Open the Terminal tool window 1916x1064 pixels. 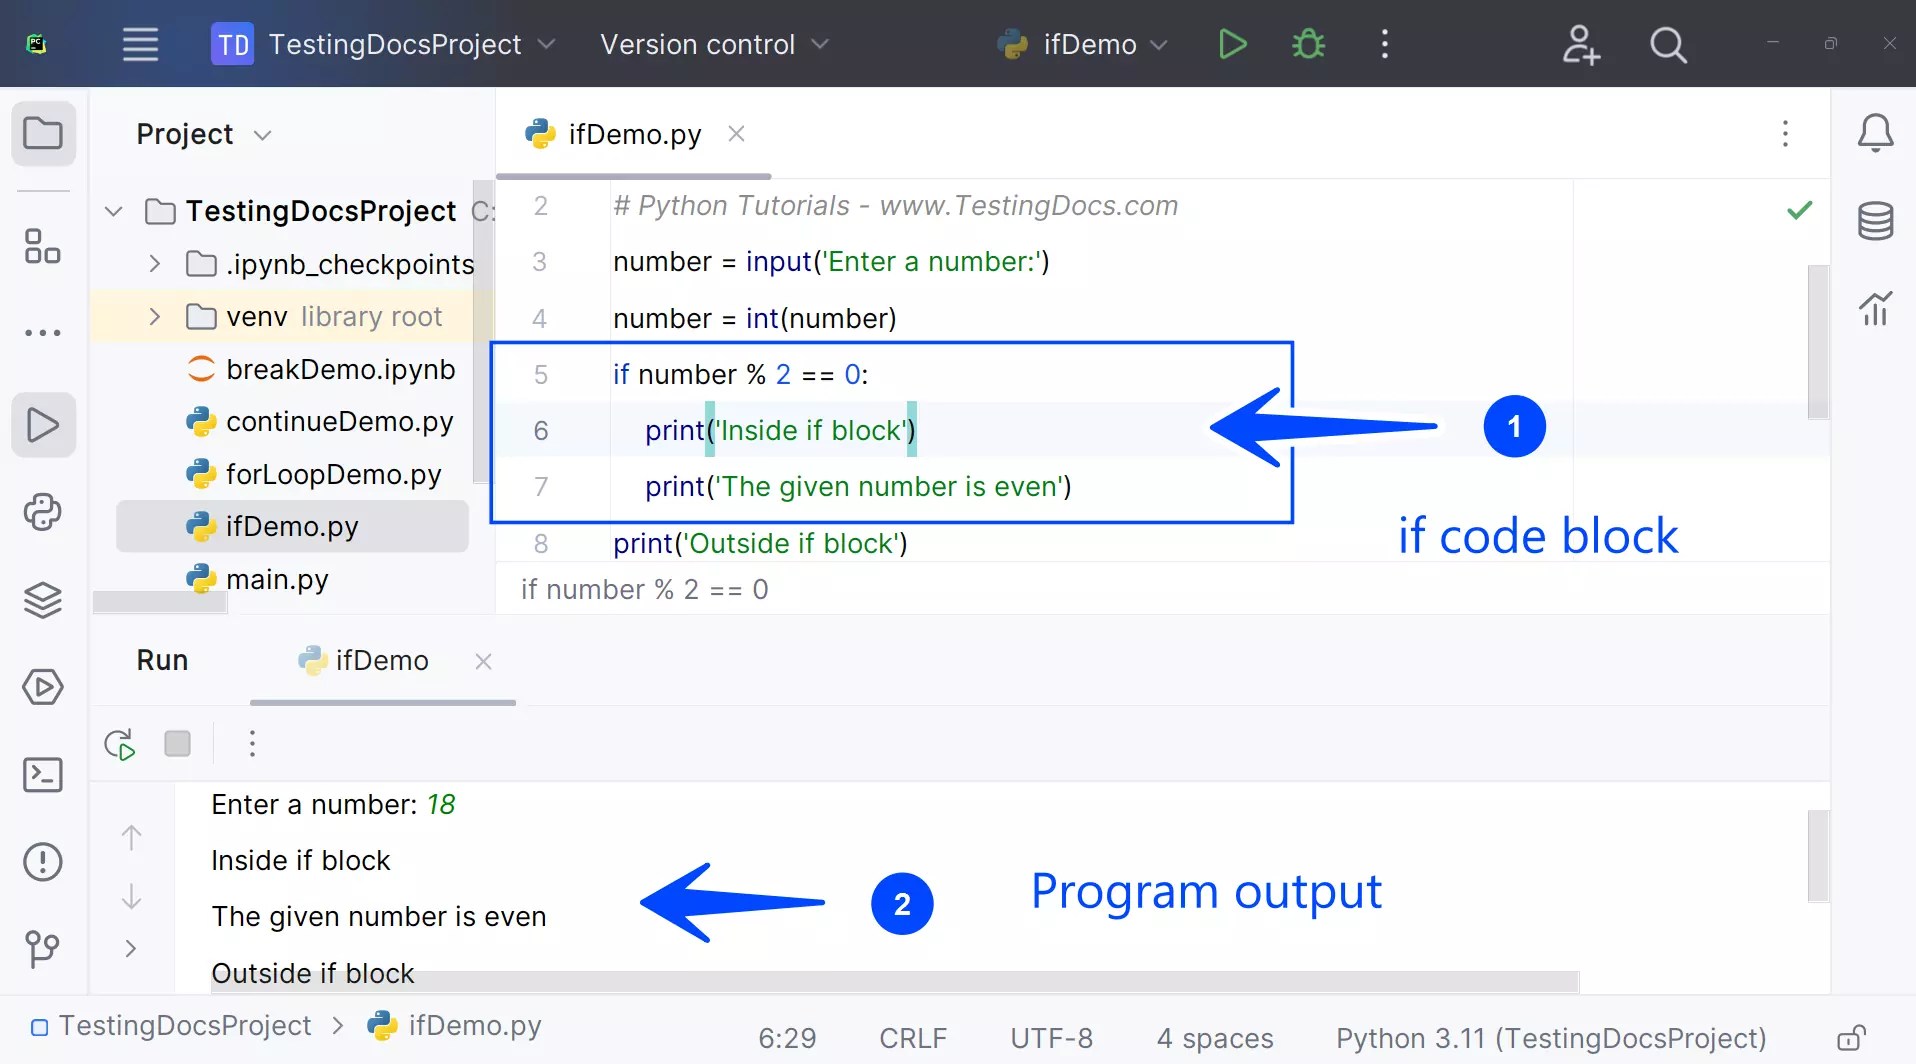(43, 775)
